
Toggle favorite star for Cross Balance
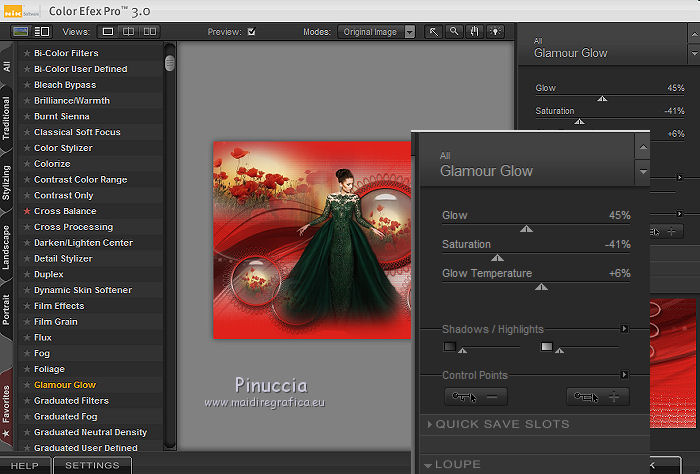pos(27,211)
